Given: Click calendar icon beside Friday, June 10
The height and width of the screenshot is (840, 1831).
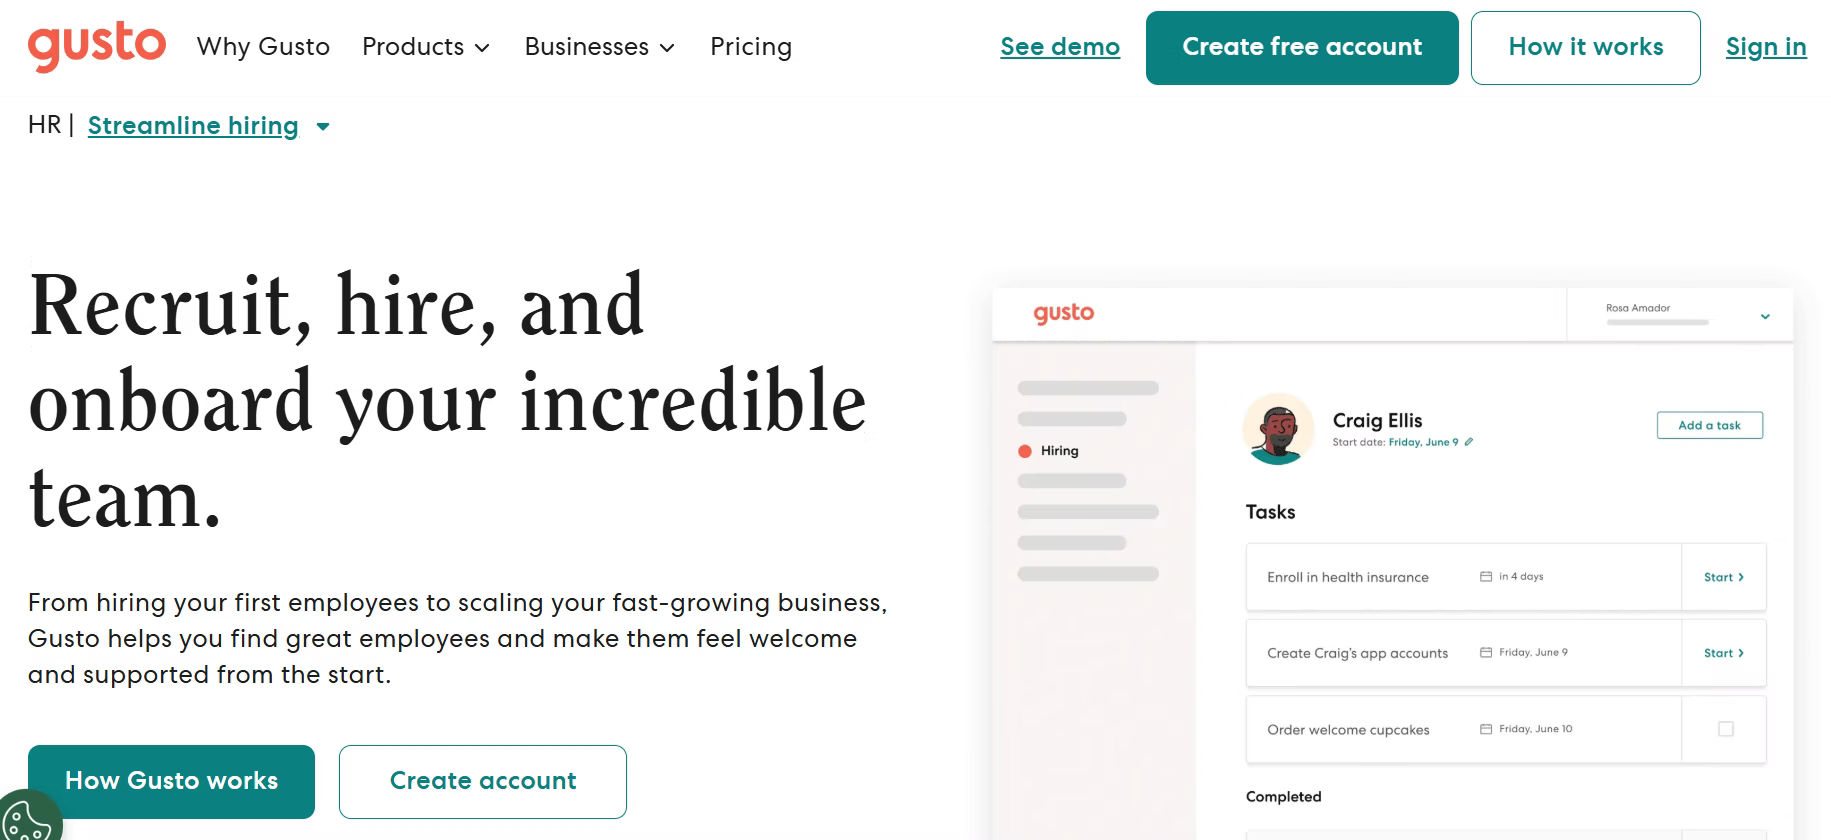Looking at the screenshot, I should (x=1486, y=729).
